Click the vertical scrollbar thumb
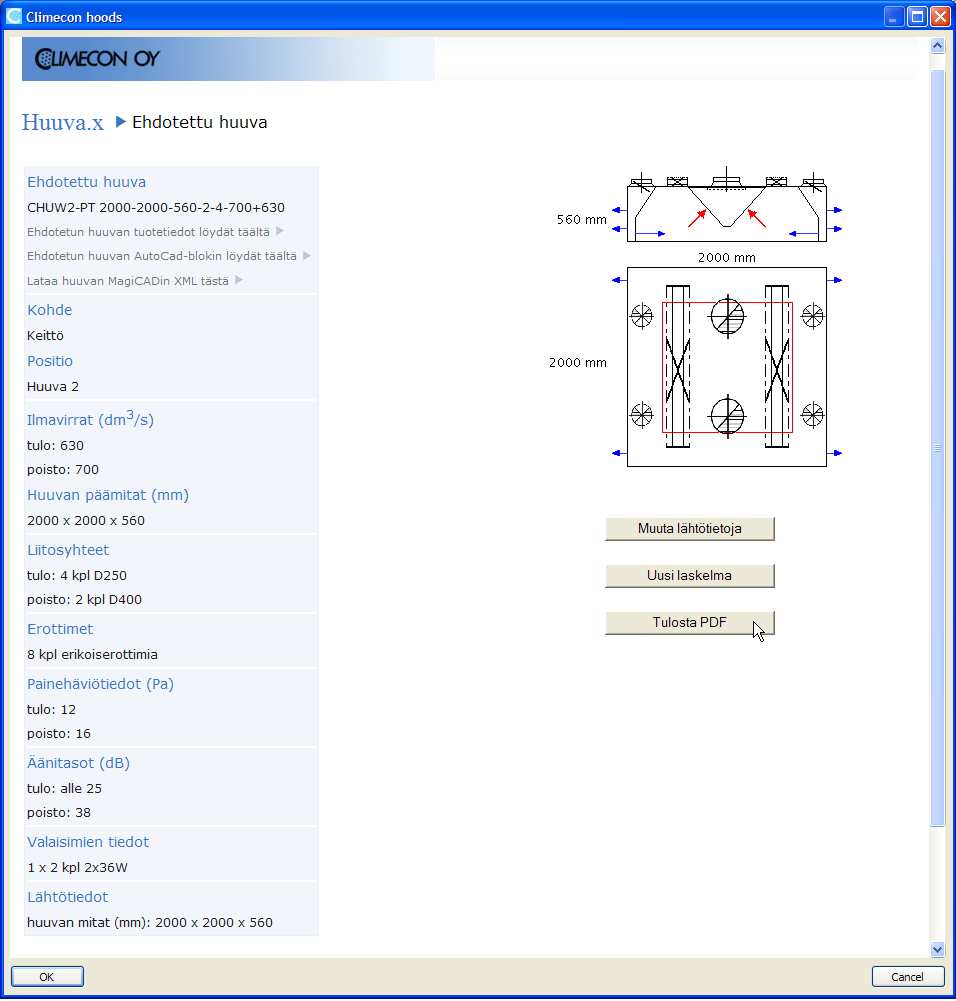This screenshot has height=1001, width=956. [937, 448]
